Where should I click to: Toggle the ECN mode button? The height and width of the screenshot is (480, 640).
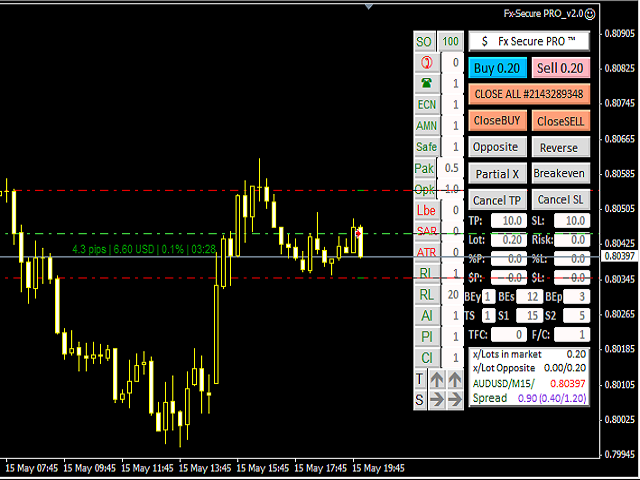[x=427, y=105]
